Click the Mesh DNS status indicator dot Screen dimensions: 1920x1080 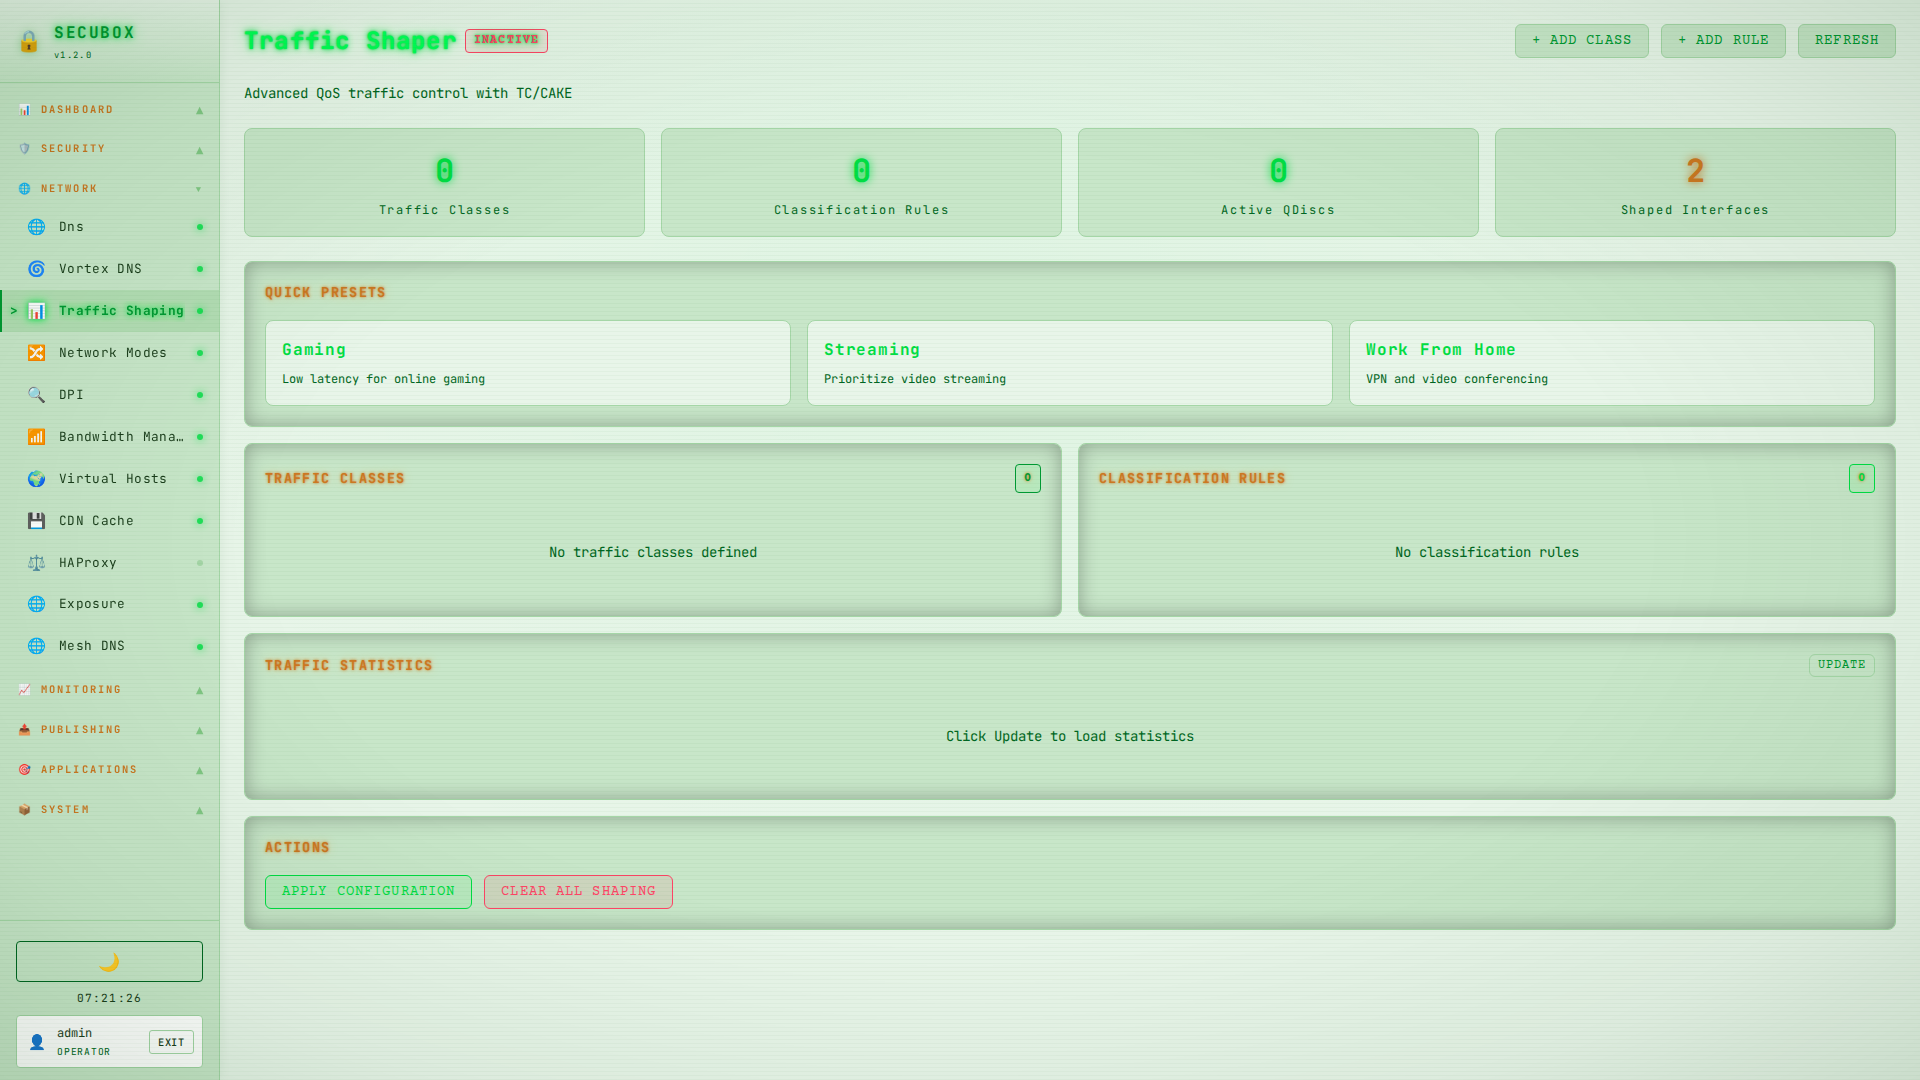tap(200, 647)
